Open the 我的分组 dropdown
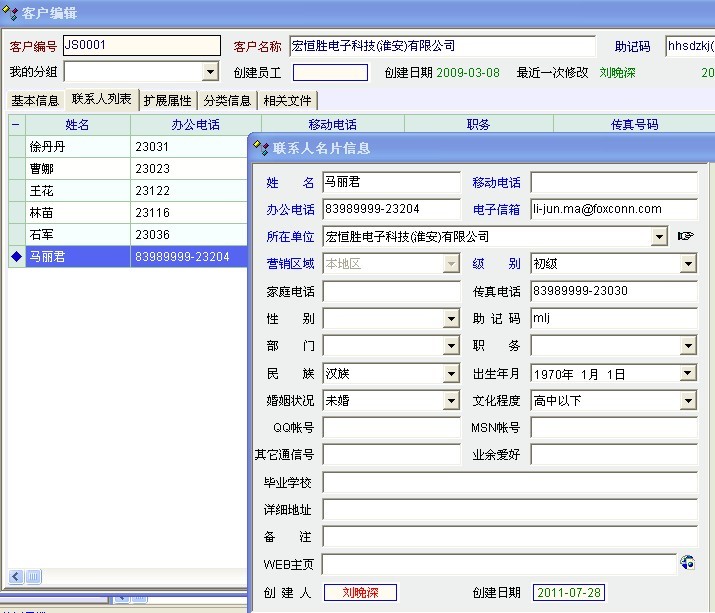 (x=210, y=72)
